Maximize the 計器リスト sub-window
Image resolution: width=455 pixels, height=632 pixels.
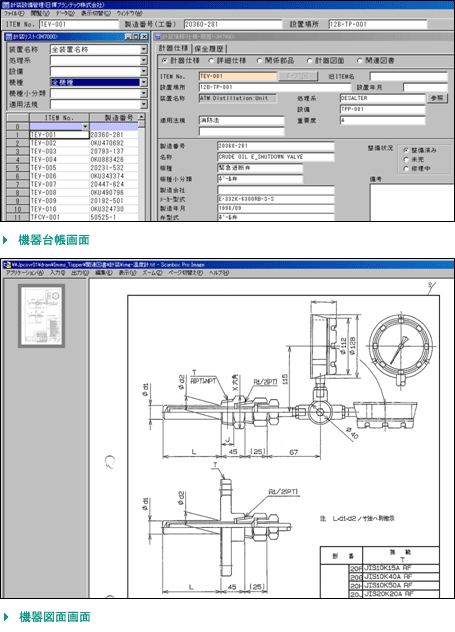(x=136, y=37)
